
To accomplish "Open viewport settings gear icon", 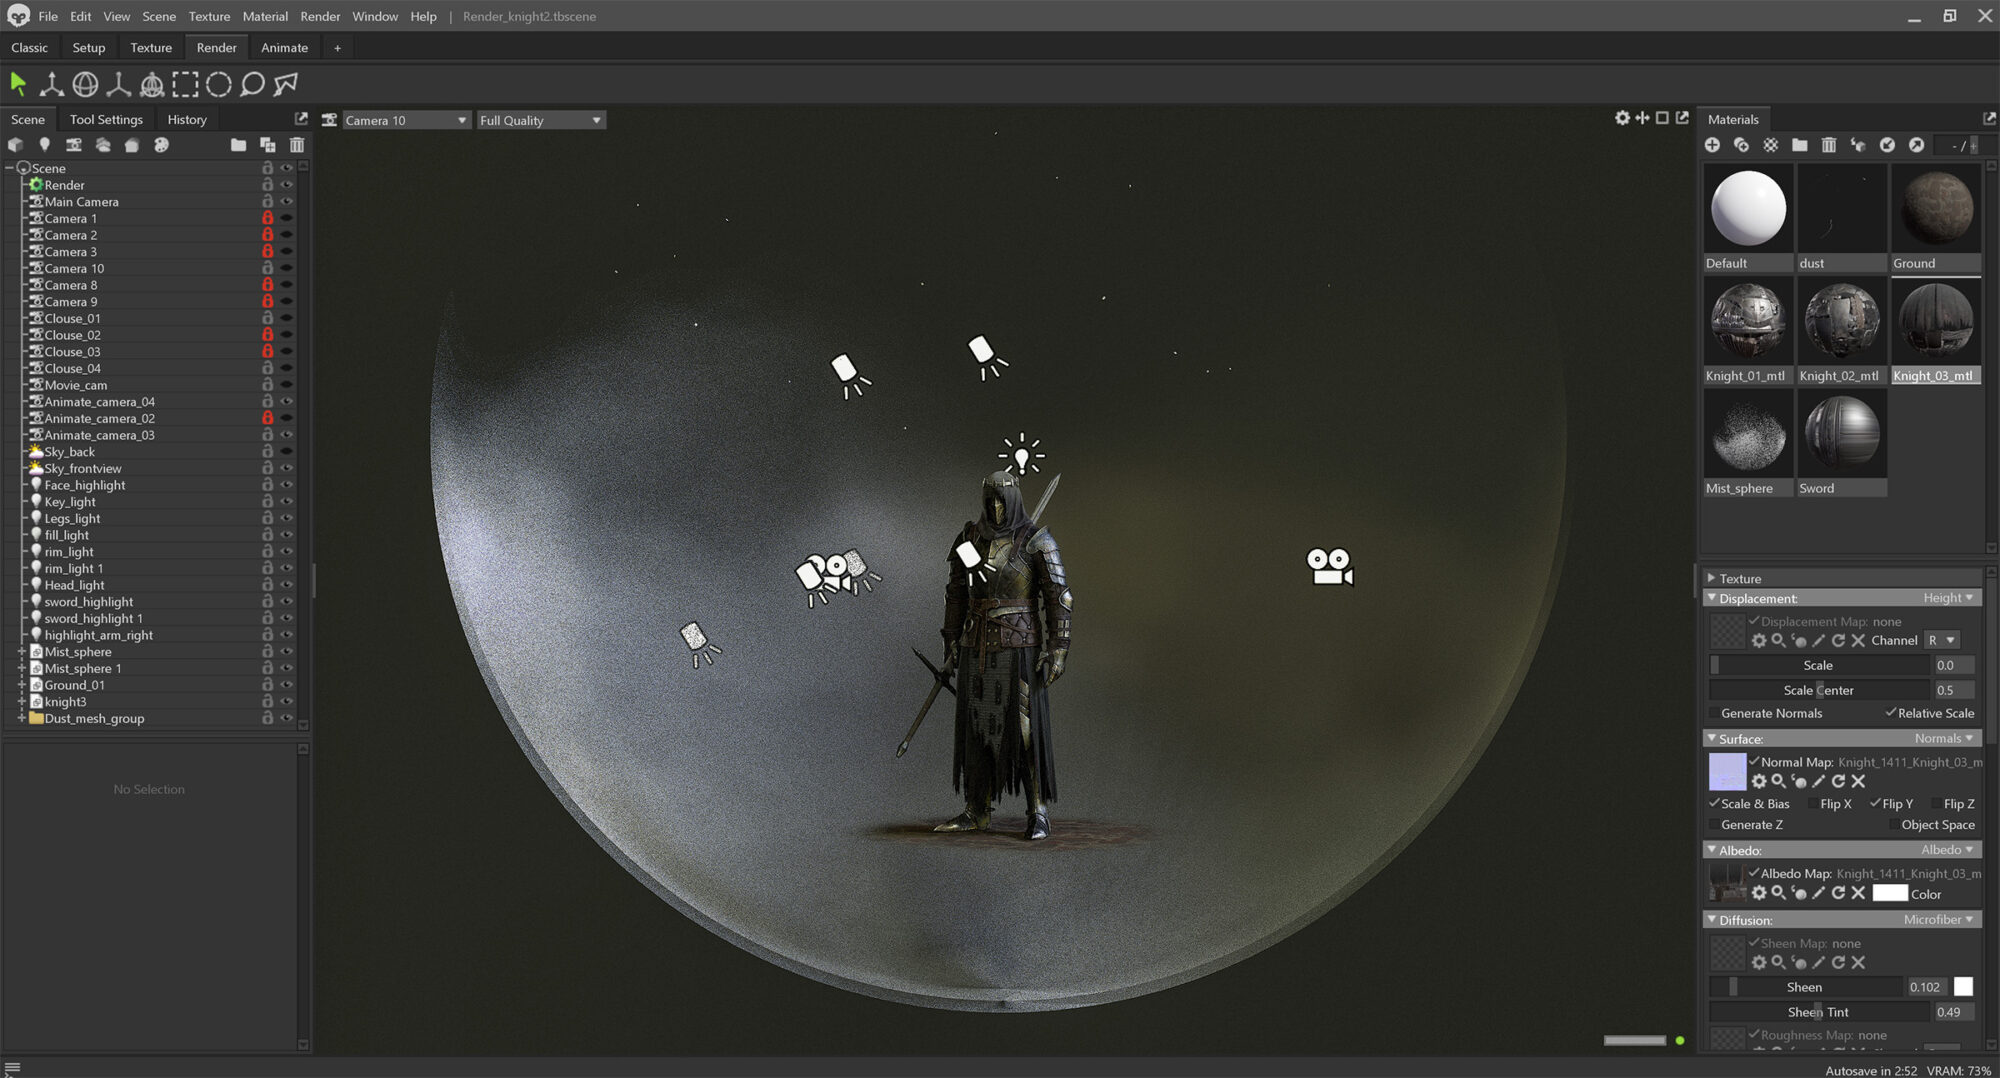I will click(1622, 118).
